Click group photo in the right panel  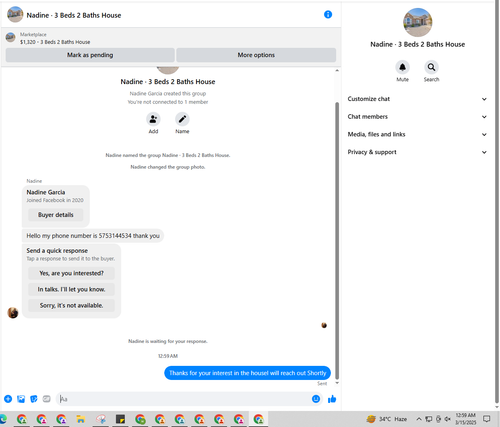(418, 22)
